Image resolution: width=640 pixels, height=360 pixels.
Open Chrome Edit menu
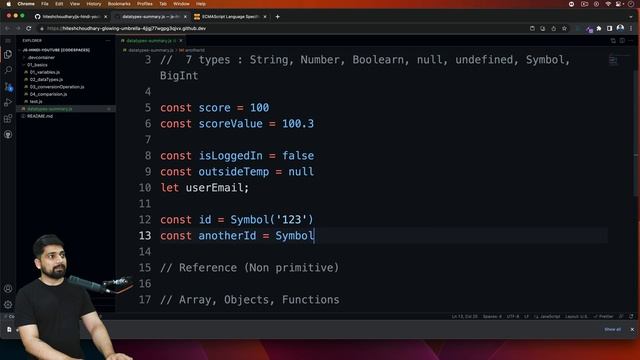coord(59,4)
